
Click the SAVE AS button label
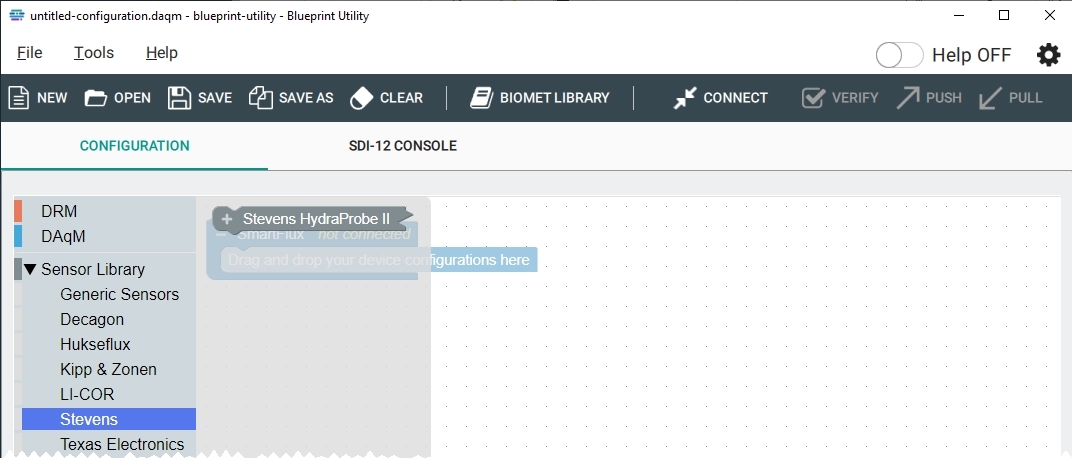coord(306,98)
